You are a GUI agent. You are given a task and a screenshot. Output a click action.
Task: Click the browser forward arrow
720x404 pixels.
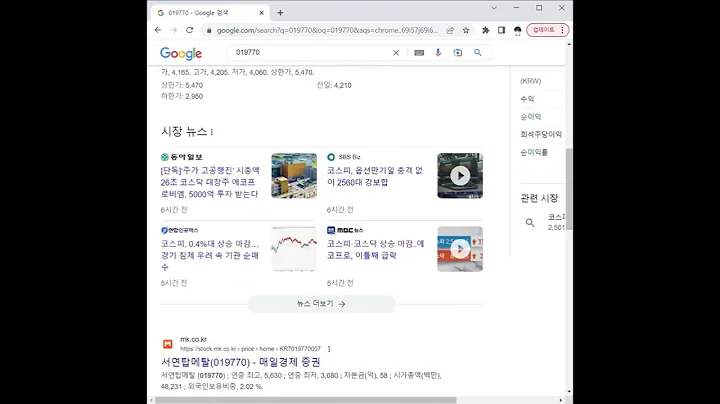tap(174, 30)
